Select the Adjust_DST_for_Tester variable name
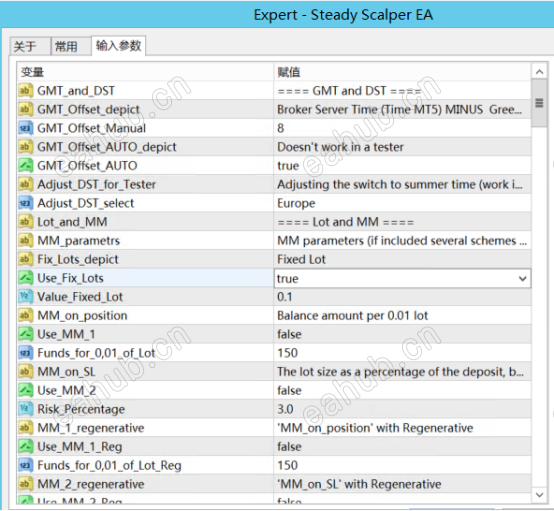Screen dimensions: 554x511 (x=97, y=184)
